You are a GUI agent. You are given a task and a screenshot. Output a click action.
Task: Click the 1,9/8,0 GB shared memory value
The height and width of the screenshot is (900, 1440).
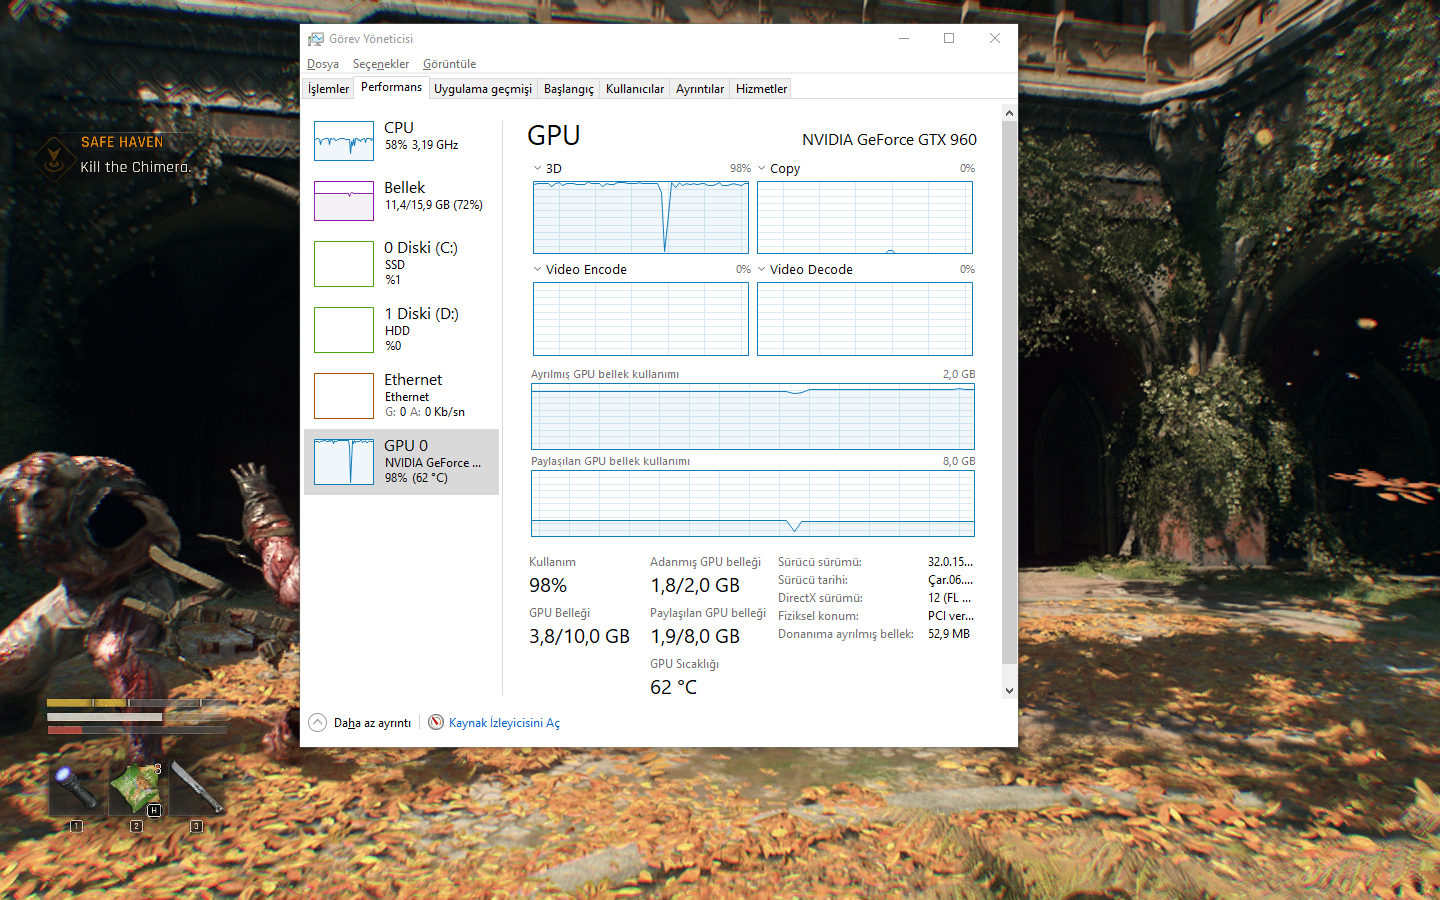(695, 636)
